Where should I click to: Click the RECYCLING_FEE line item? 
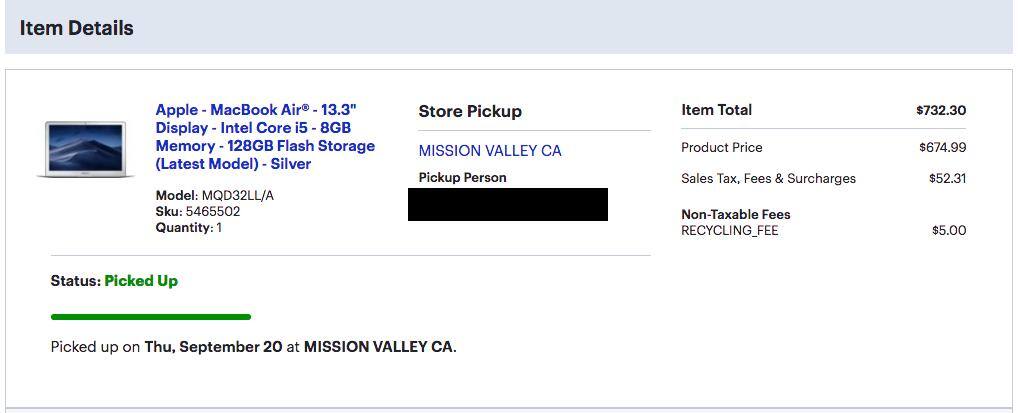point(729,230)
